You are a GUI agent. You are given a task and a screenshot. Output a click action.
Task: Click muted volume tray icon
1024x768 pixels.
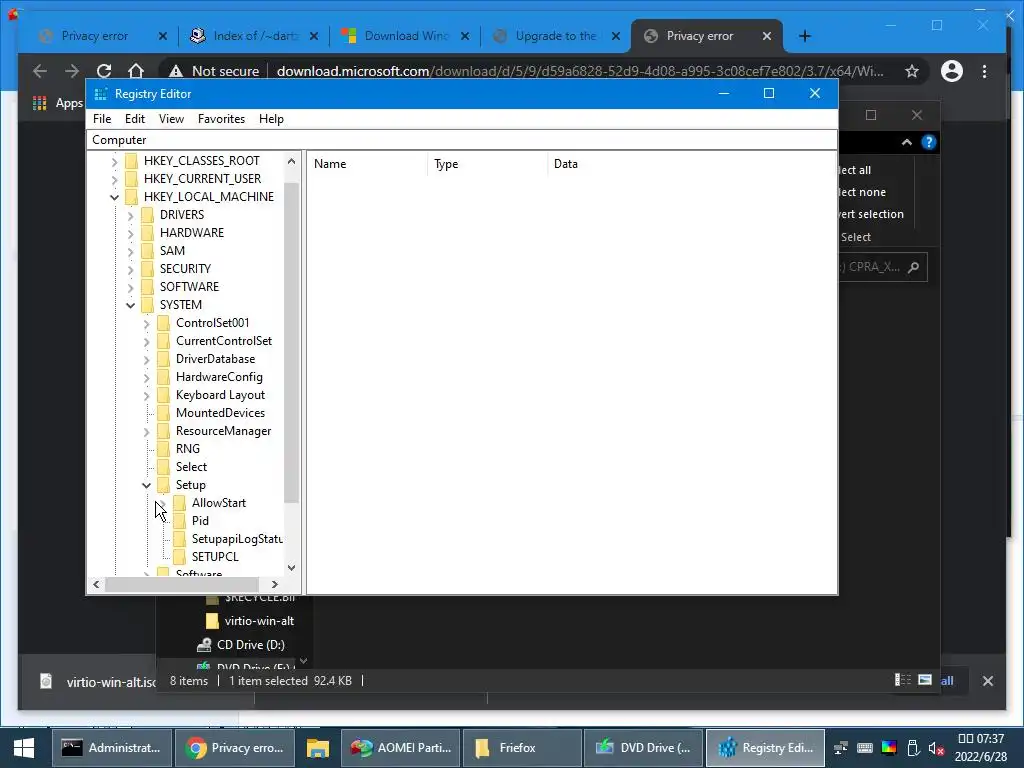936,748
